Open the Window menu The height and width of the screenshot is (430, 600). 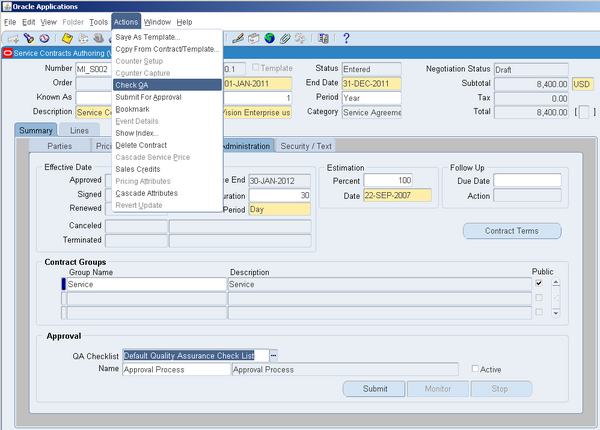tap(157, 22)
